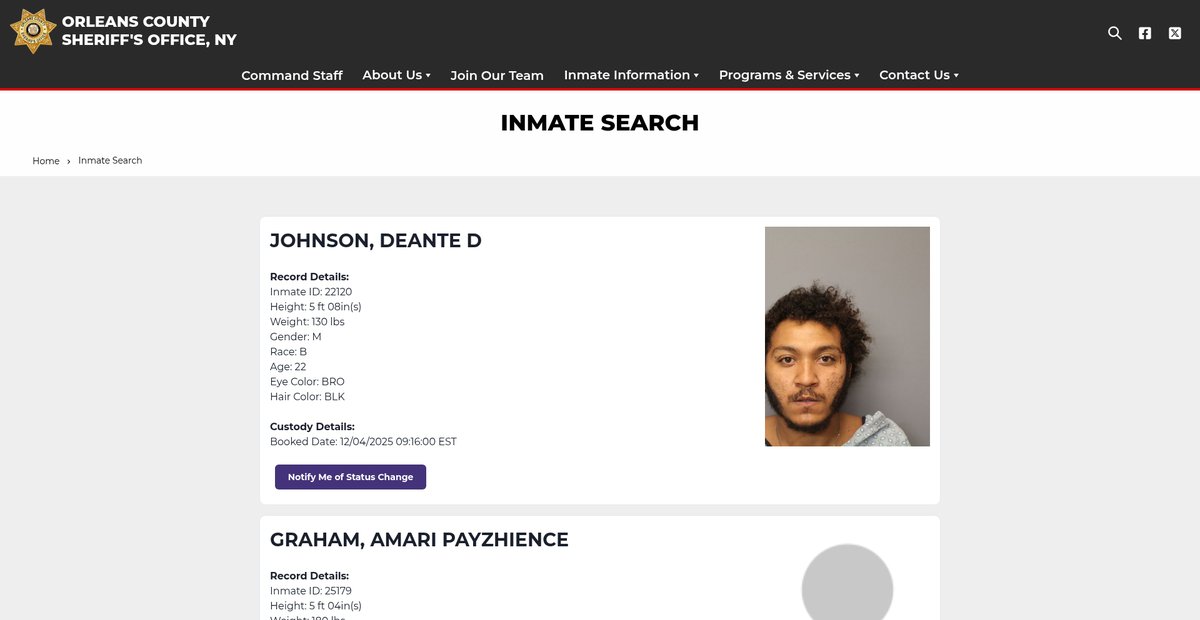Expand the Inmate Information dropdown
The width and height of the screenshot is (1200, 620).
click(x=631, y=75)
